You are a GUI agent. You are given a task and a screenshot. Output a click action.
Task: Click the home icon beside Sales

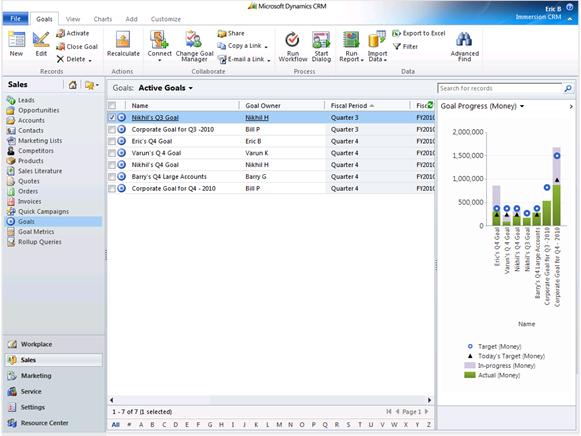coord(73,85)
